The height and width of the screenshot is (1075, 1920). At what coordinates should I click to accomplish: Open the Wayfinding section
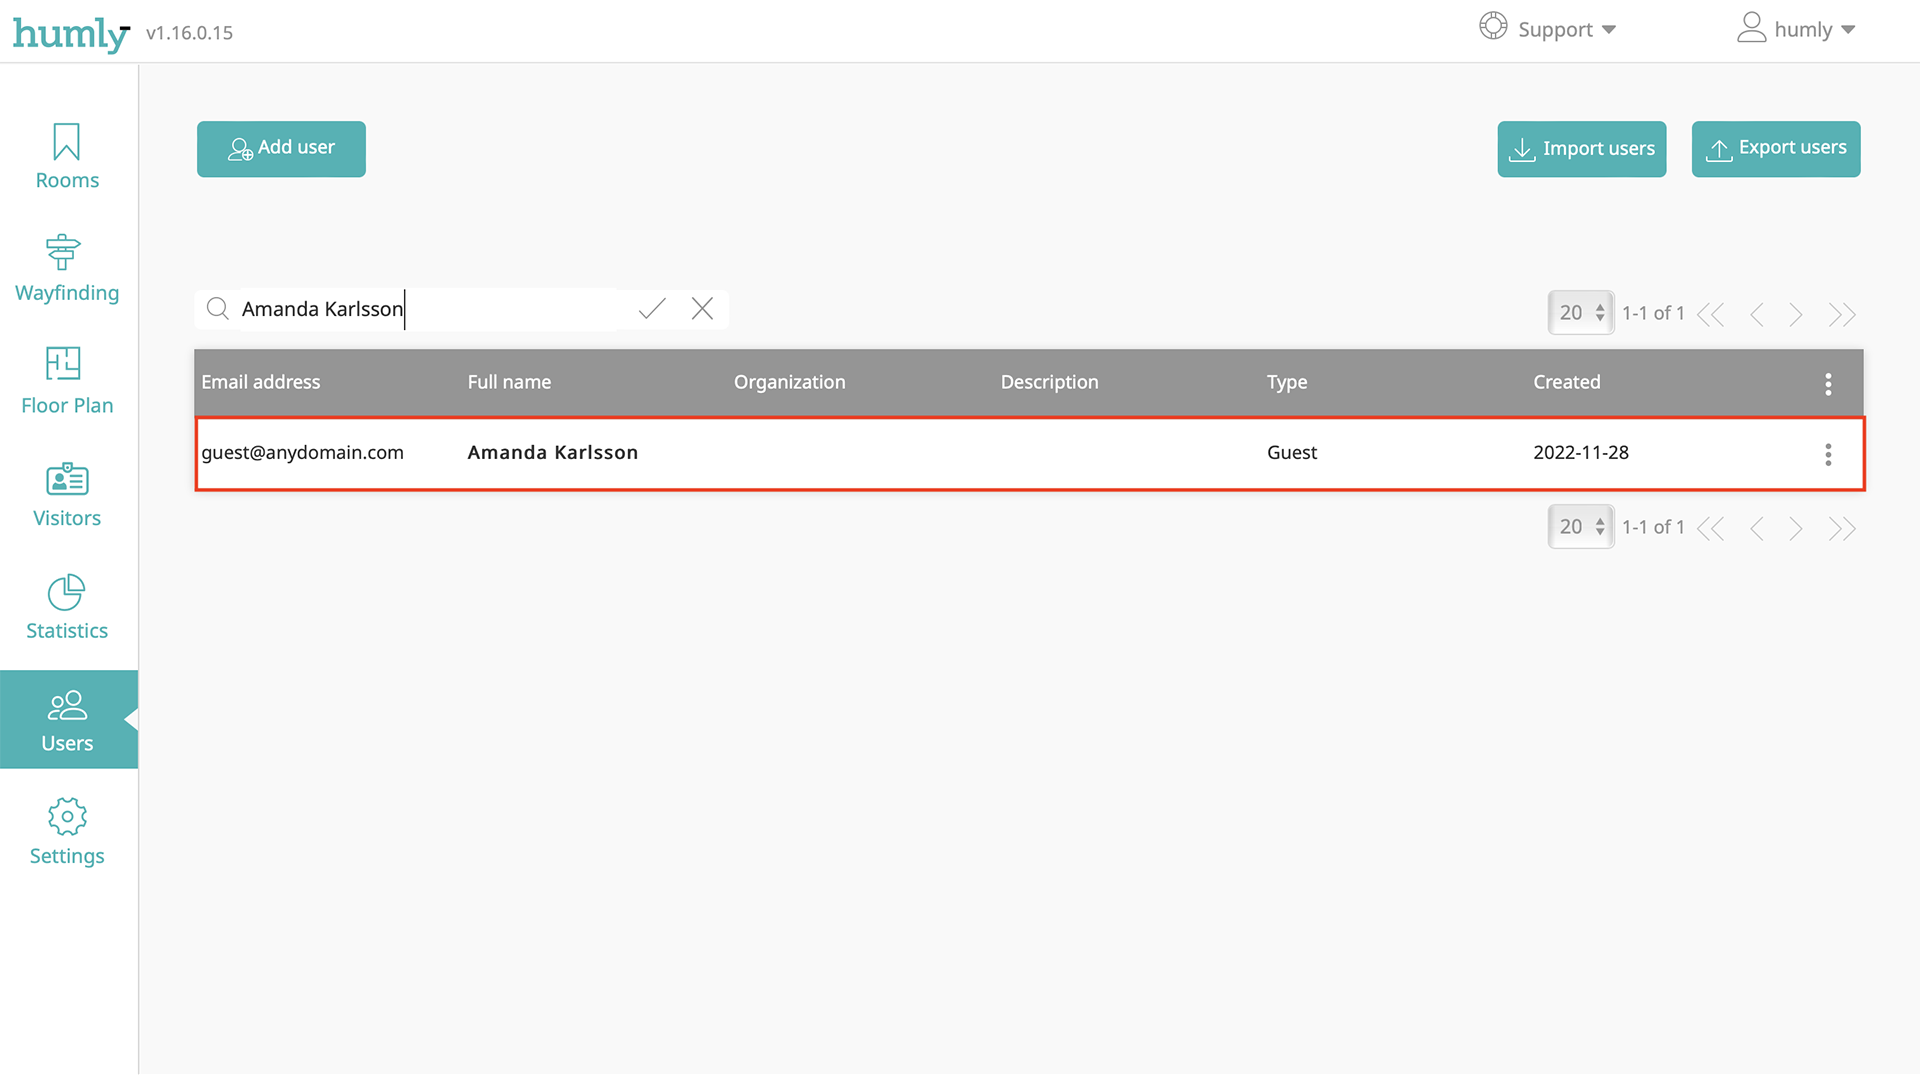pos(67,269)
